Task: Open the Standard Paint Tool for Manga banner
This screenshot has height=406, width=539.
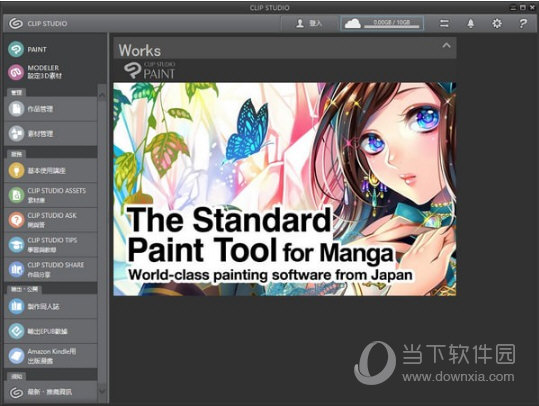Action: [285, 189]
